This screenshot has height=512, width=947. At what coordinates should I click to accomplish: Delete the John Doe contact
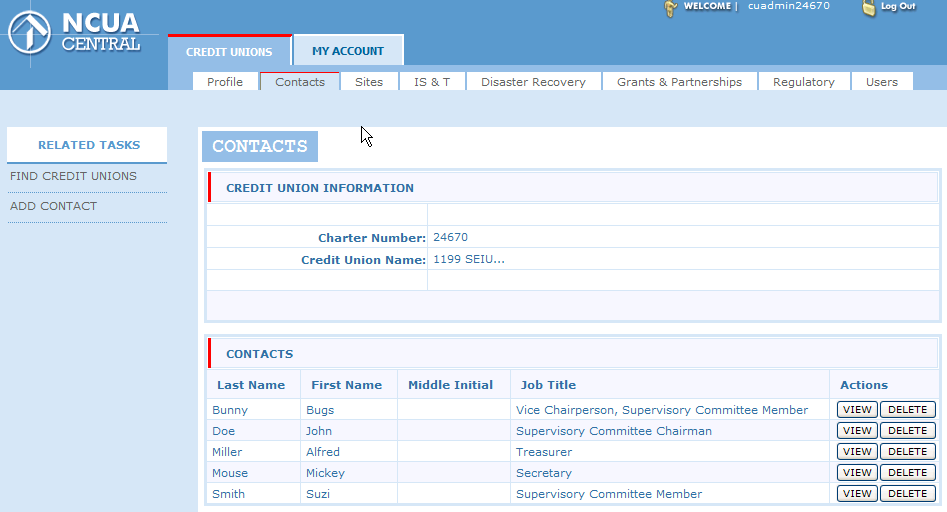[x=907, y=431]
